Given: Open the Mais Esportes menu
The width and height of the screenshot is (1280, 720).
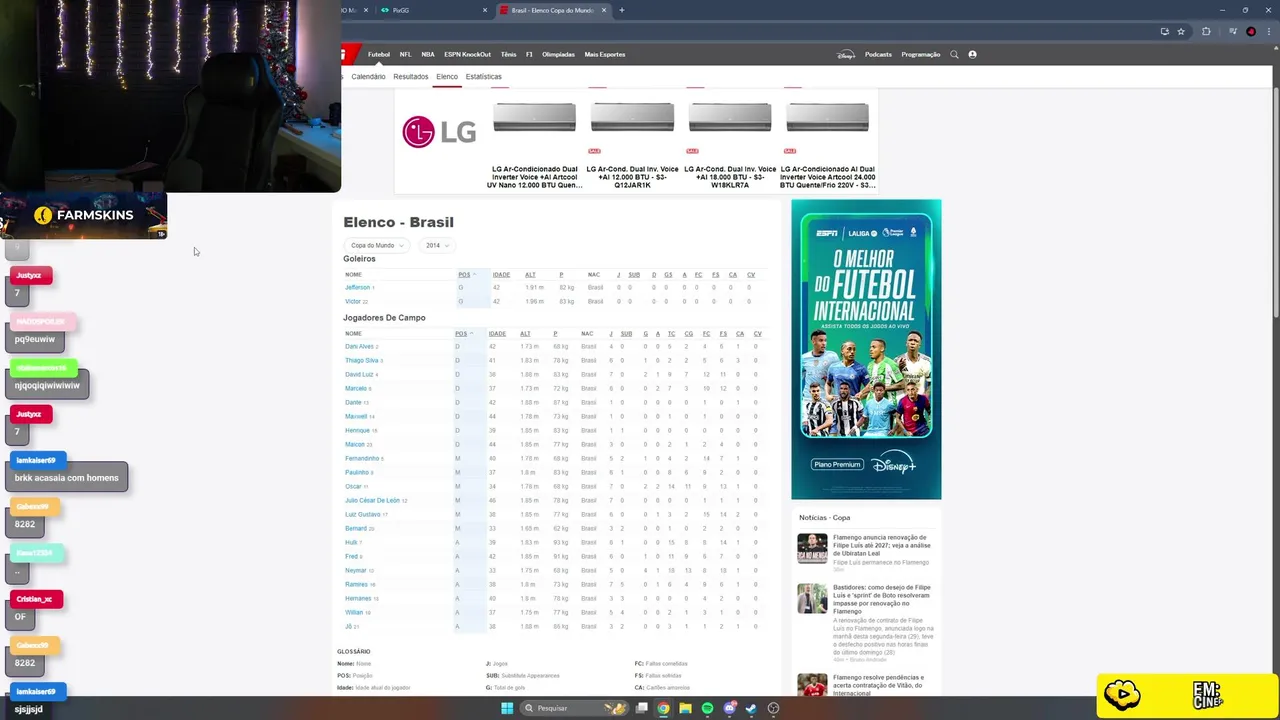Looking at the screenshot, I should [x=605, y=54].
